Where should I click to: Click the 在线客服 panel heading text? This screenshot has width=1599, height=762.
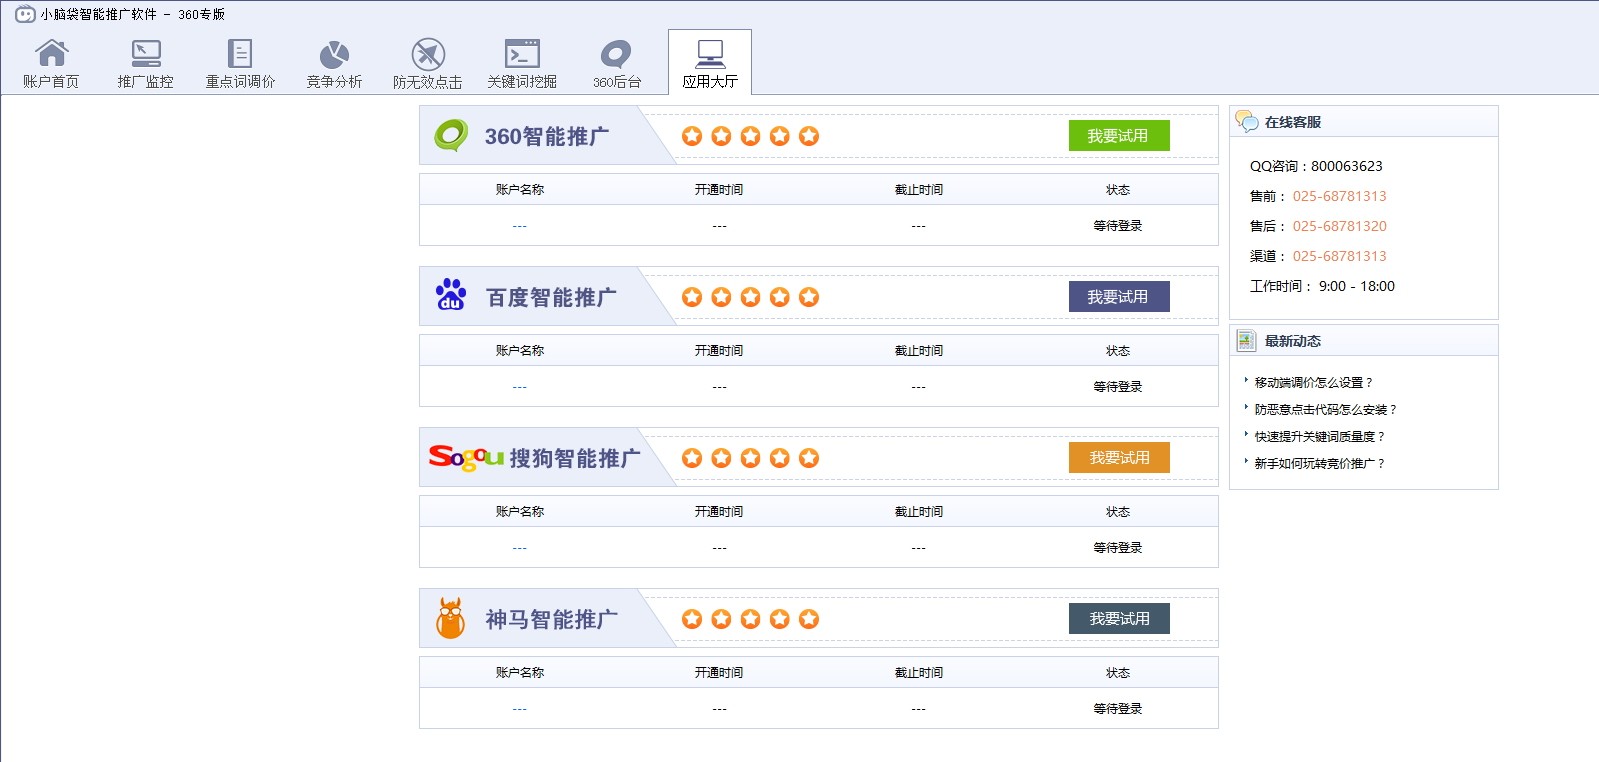pos(1293,122)
